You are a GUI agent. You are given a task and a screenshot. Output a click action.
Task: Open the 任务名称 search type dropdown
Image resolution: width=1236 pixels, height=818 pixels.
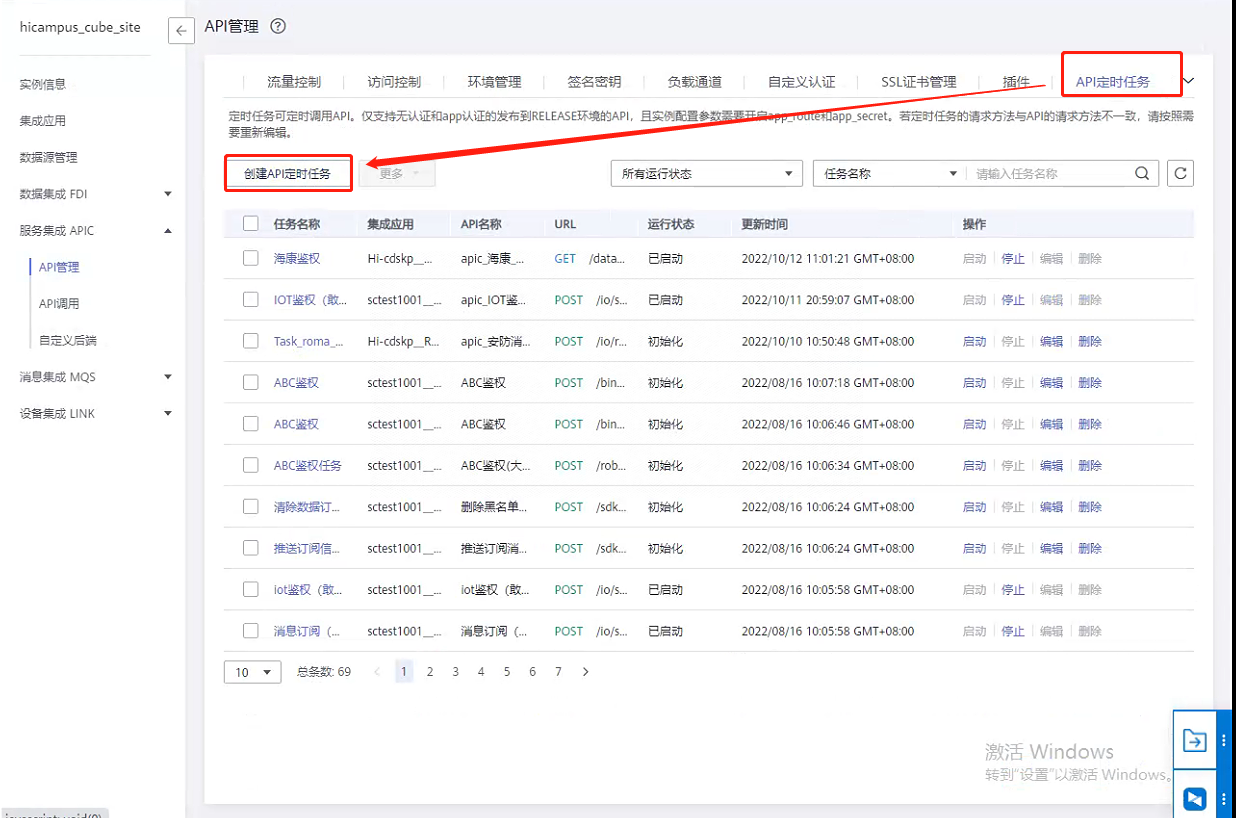click(890, 173)
